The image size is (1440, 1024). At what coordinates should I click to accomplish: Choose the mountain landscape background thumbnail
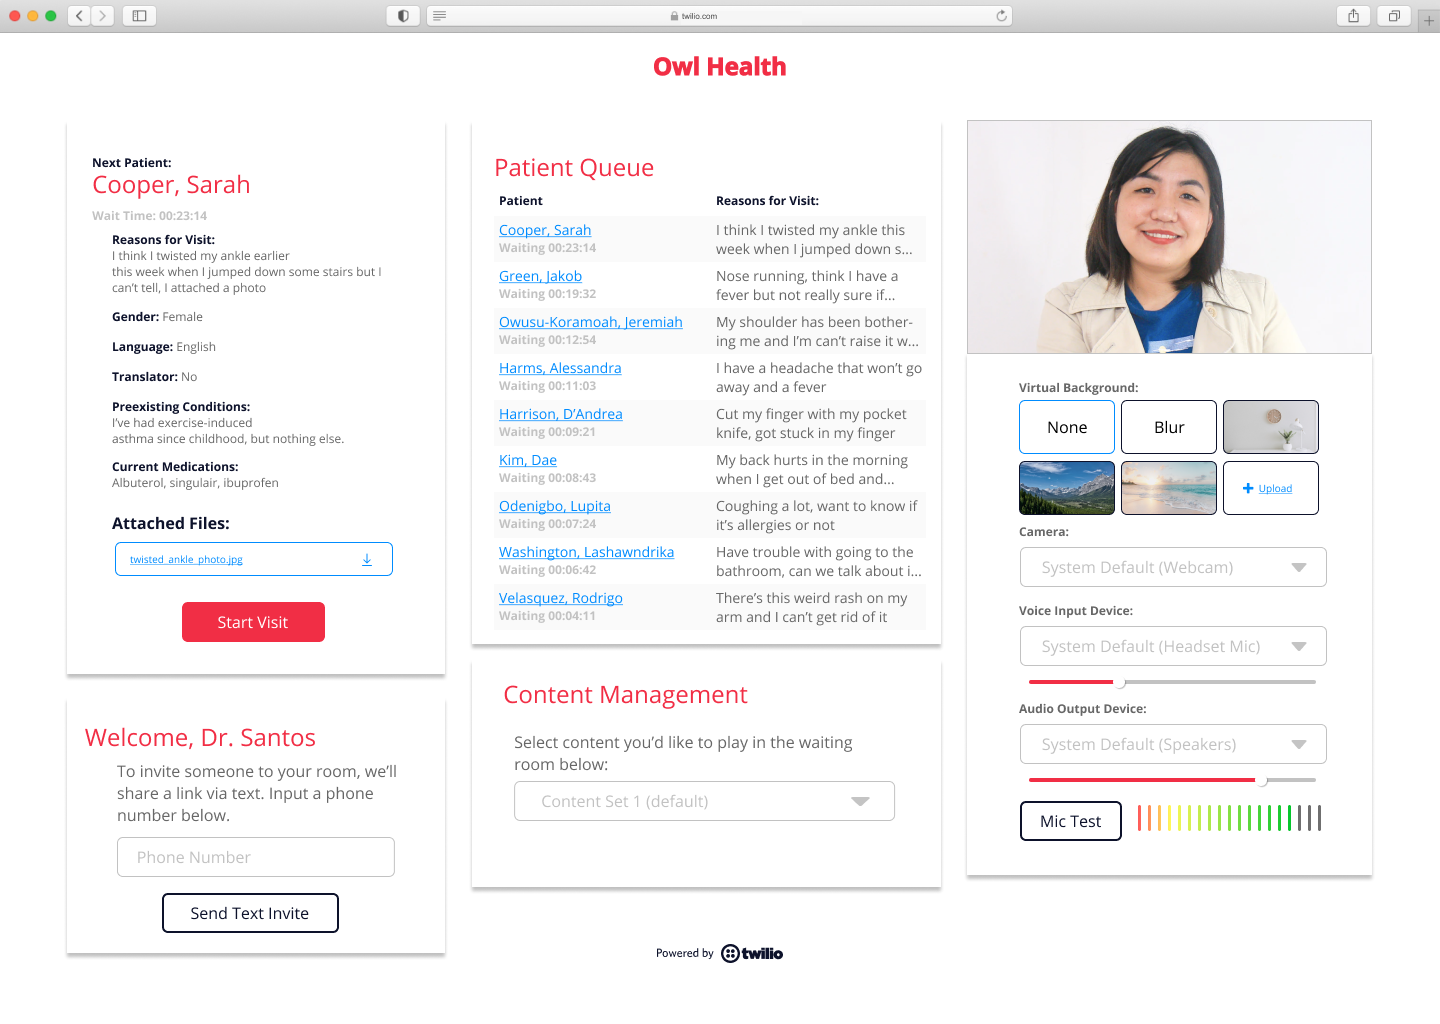(x=1067, y=488)
